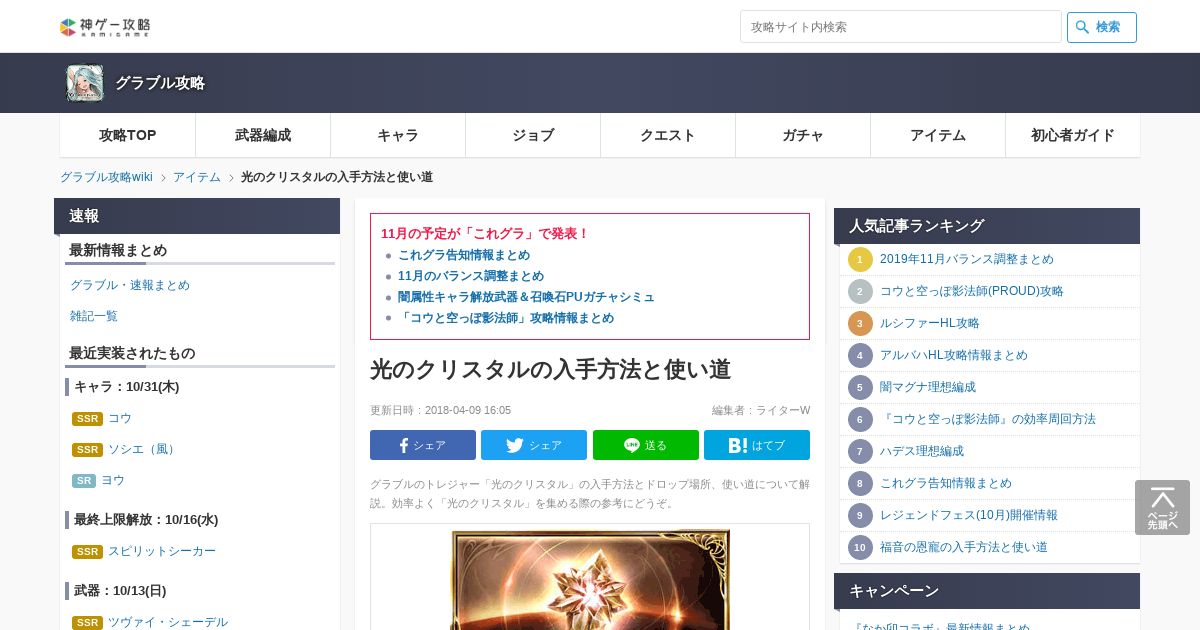The width and height of the screenshot is (1200, 630).
Task: Open ranking 4: アルバハHL攻略情報まとめ
Action: click(x=954, y=355)
